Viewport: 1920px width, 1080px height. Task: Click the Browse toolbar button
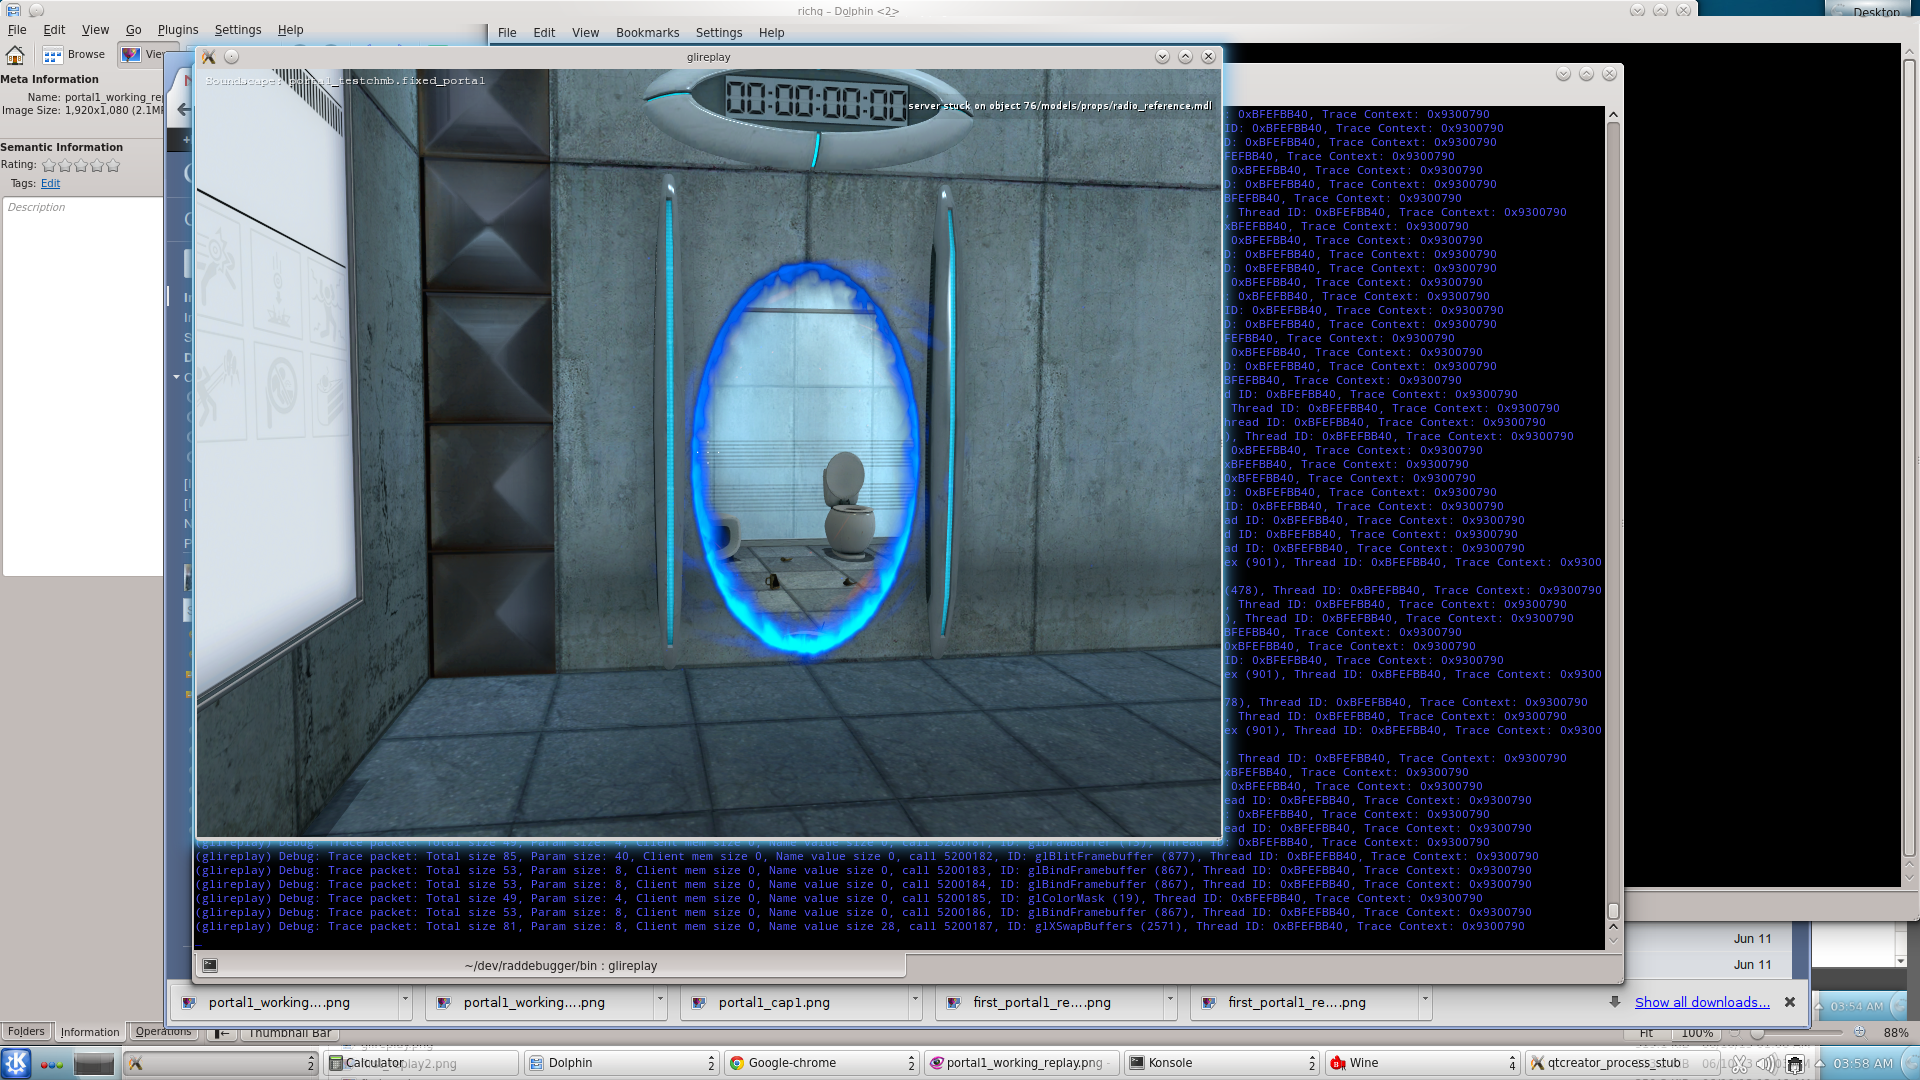pyautogui.click(x=74, y=55)
